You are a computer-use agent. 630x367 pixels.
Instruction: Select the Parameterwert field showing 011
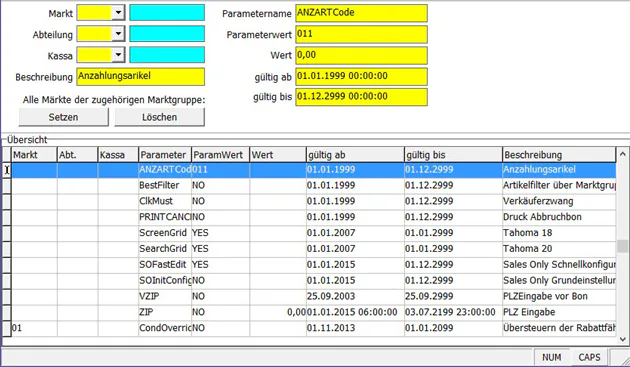click(x=361, y=34)
